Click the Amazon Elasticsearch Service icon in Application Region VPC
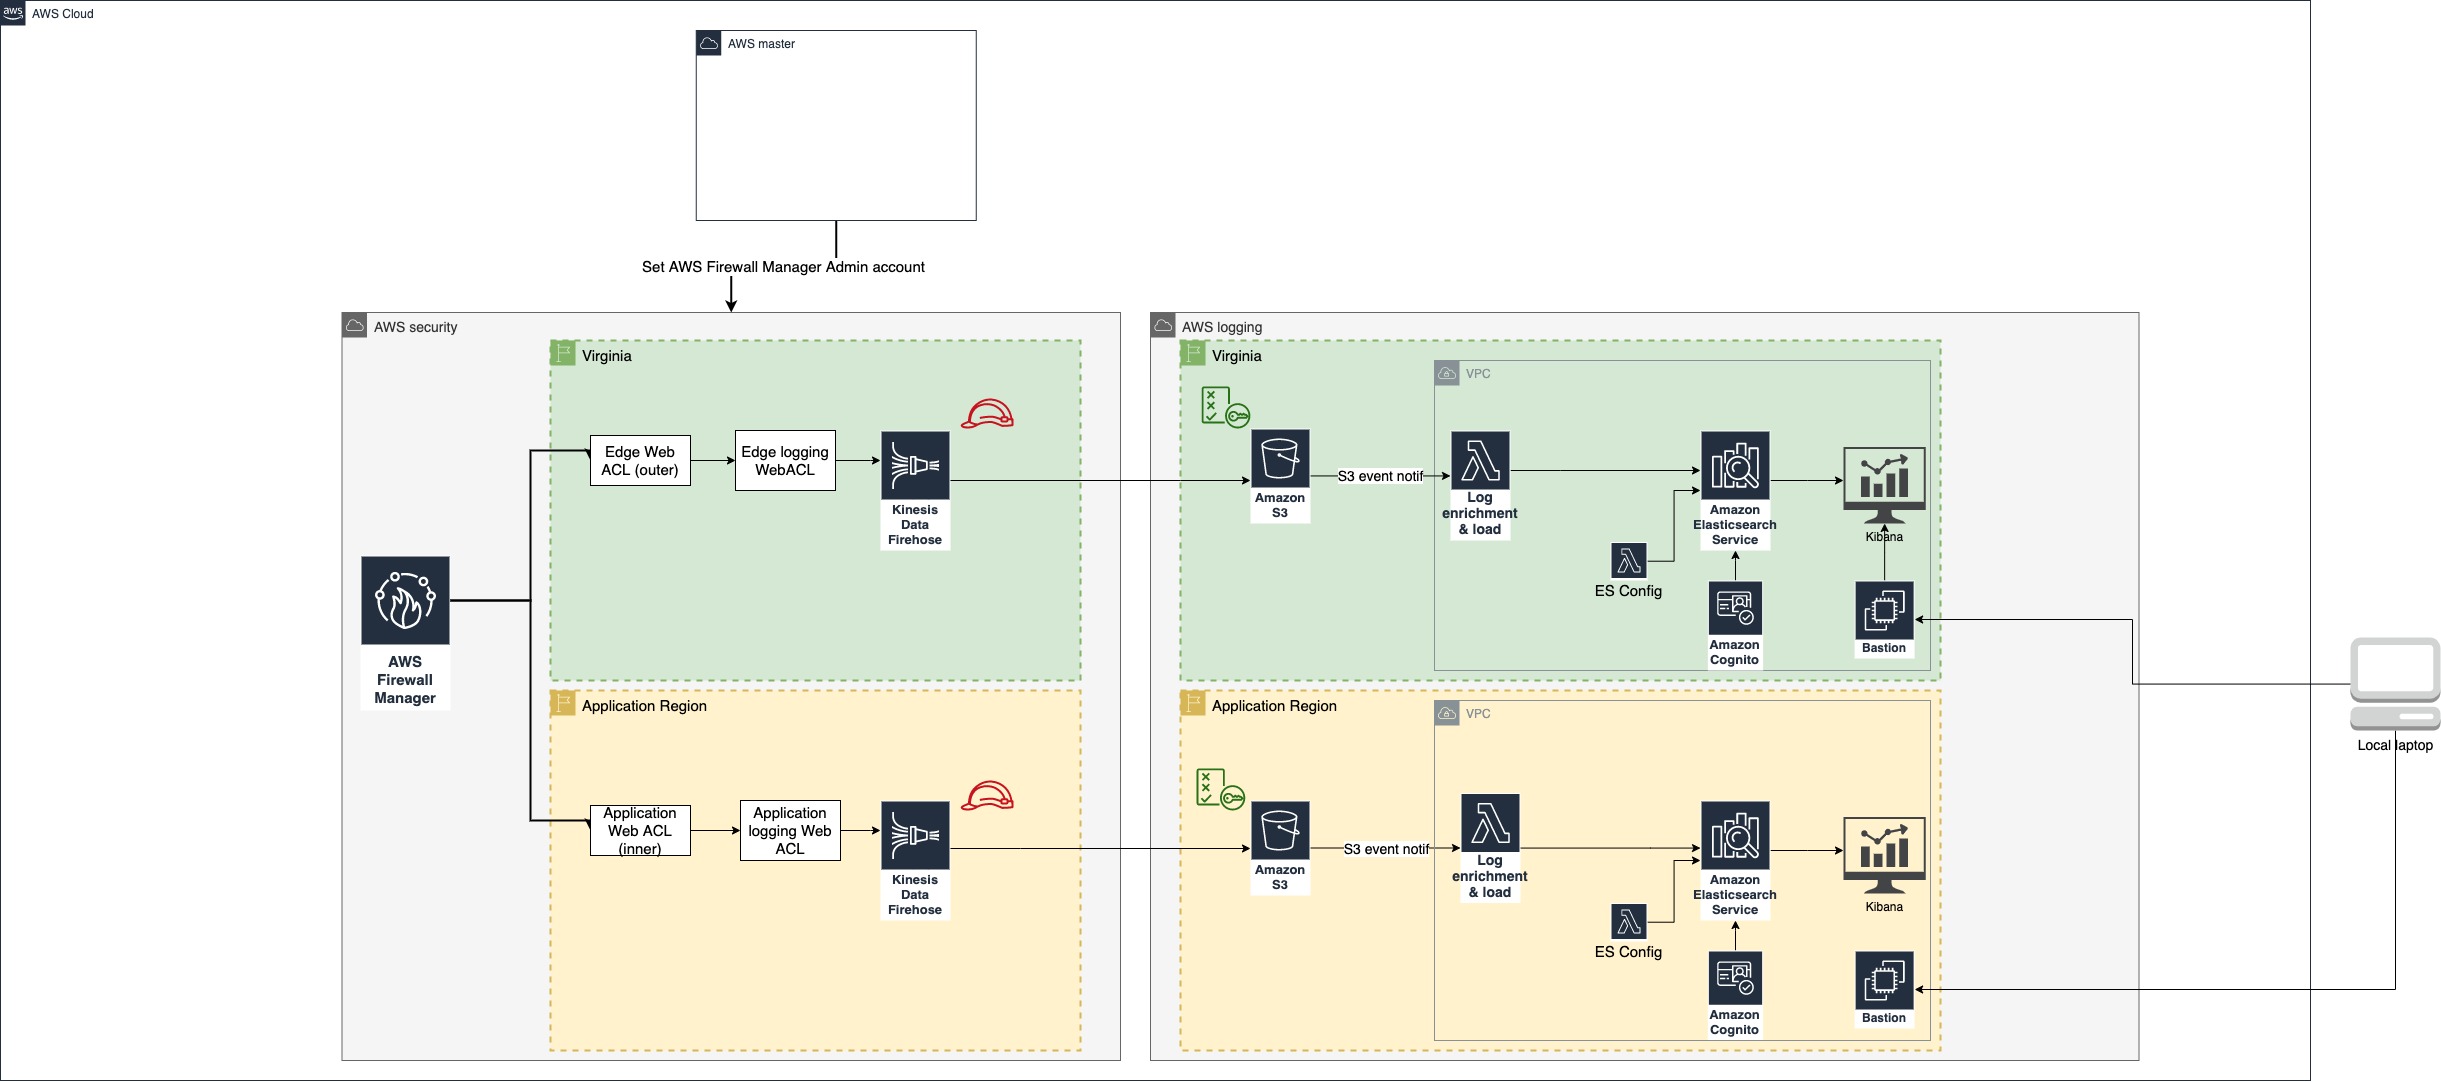The width and height of the screenshot is (2441, 1082). click(1735, 835)
